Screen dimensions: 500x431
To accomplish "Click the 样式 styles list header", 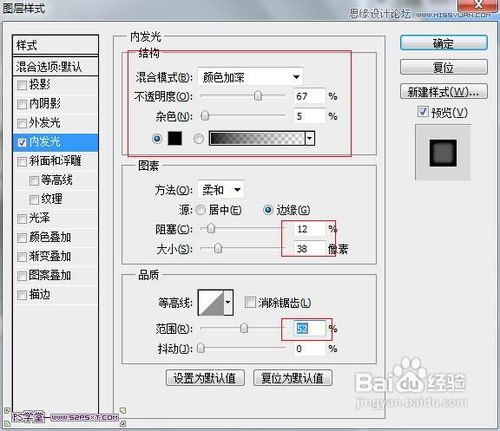I will pyautogui.click(x=55, y=45).
